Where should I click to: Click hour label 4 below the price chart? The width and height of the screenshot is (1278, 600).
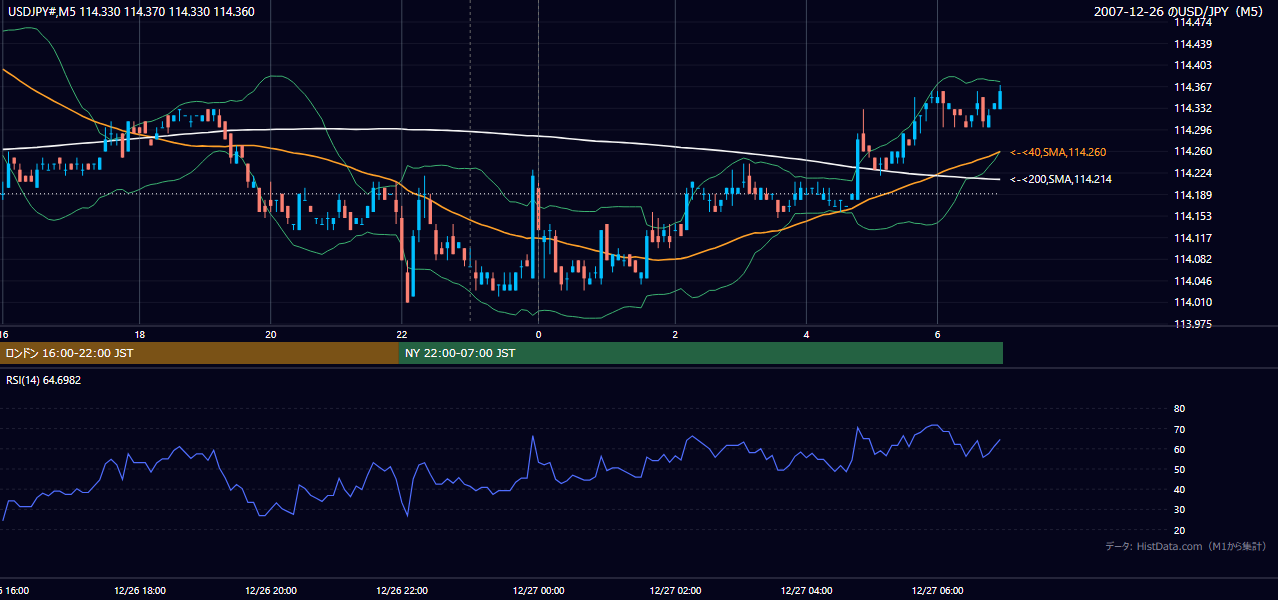(x=806, y=334)
